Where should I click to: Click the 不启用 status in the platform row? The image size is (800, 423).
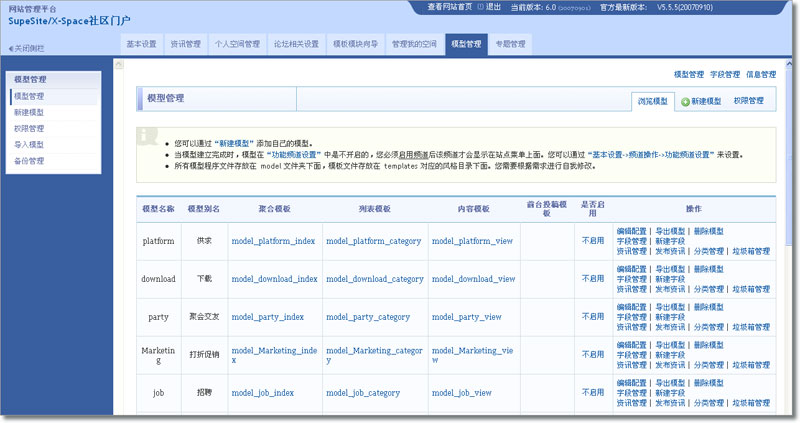coord(592,241)
